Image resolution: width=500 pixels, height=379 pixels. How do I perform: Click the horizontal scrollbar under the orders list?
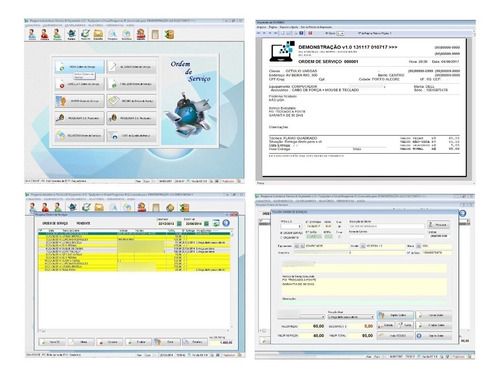tap(135, 331)
